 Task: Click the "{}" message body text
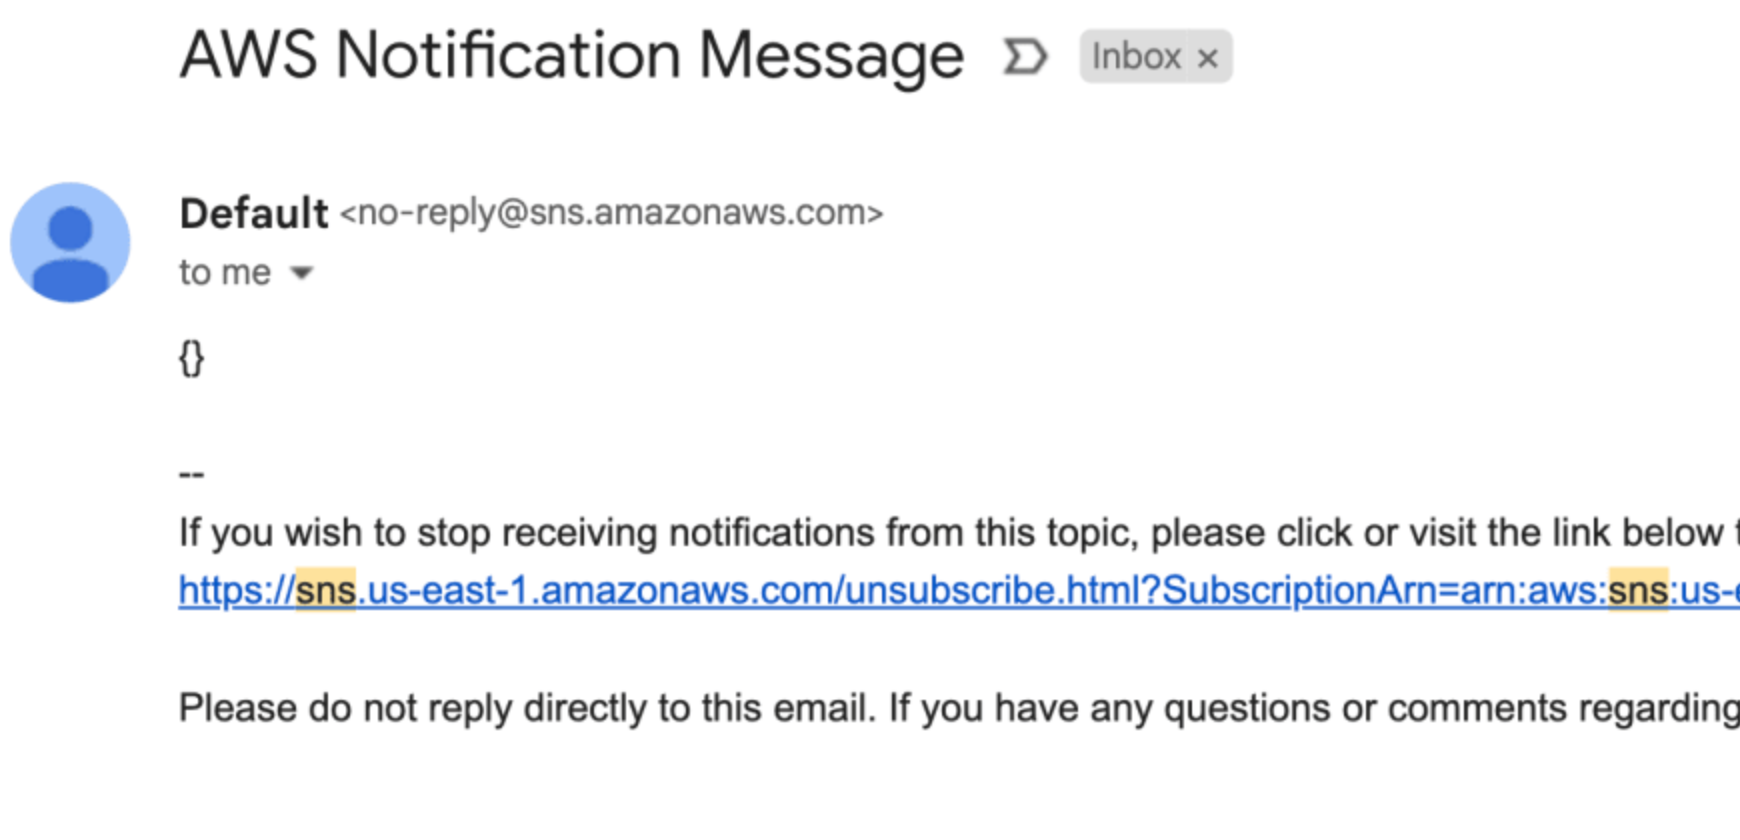tap(191, 357)
